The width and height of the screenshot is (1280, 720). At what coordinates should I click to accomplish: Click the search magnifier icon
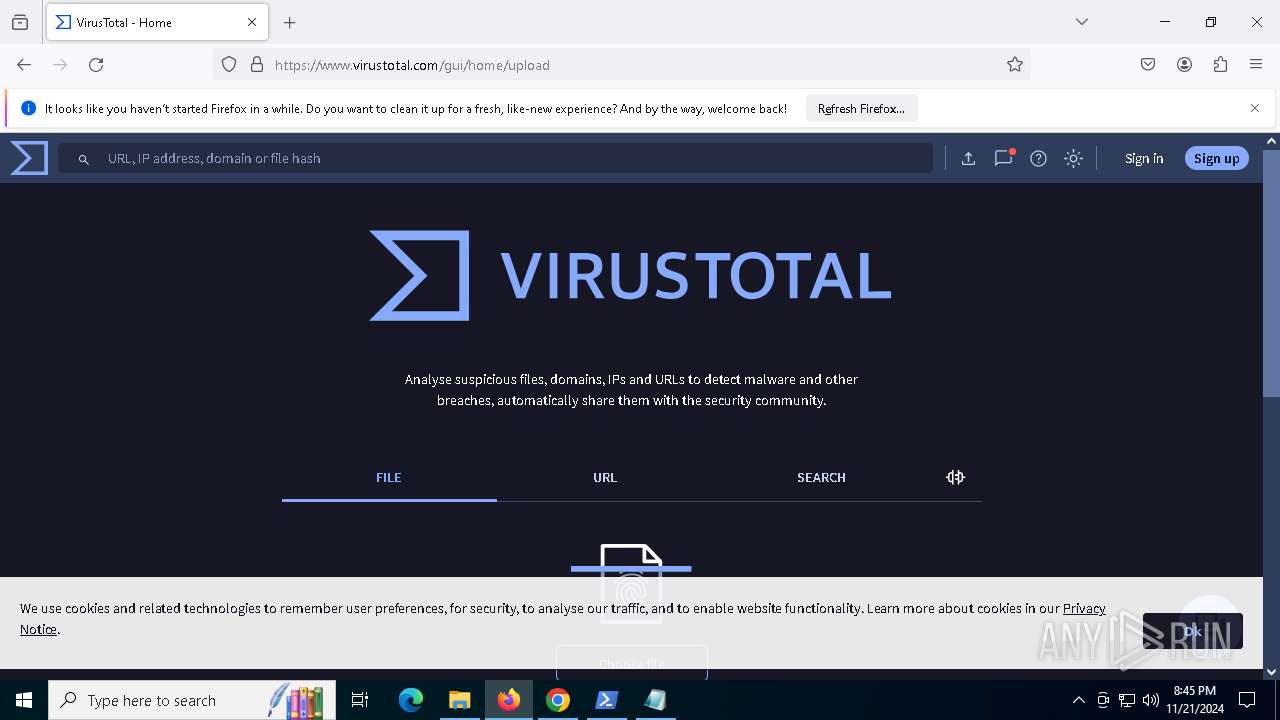point(84,159)
